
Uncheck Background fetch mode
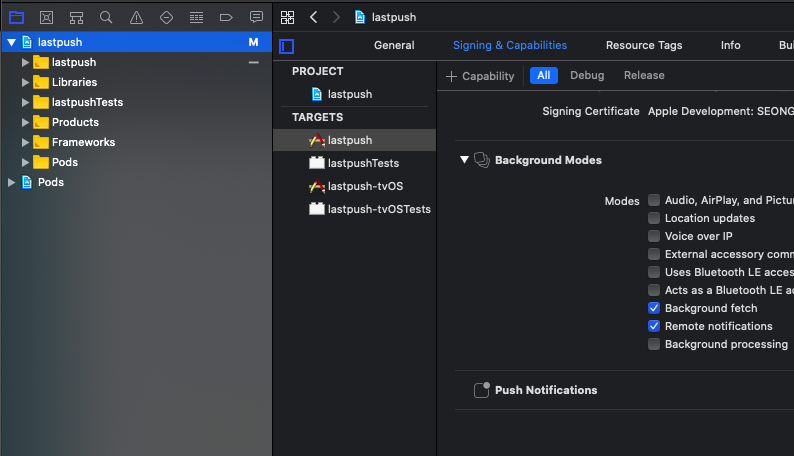tap(654, 308)
